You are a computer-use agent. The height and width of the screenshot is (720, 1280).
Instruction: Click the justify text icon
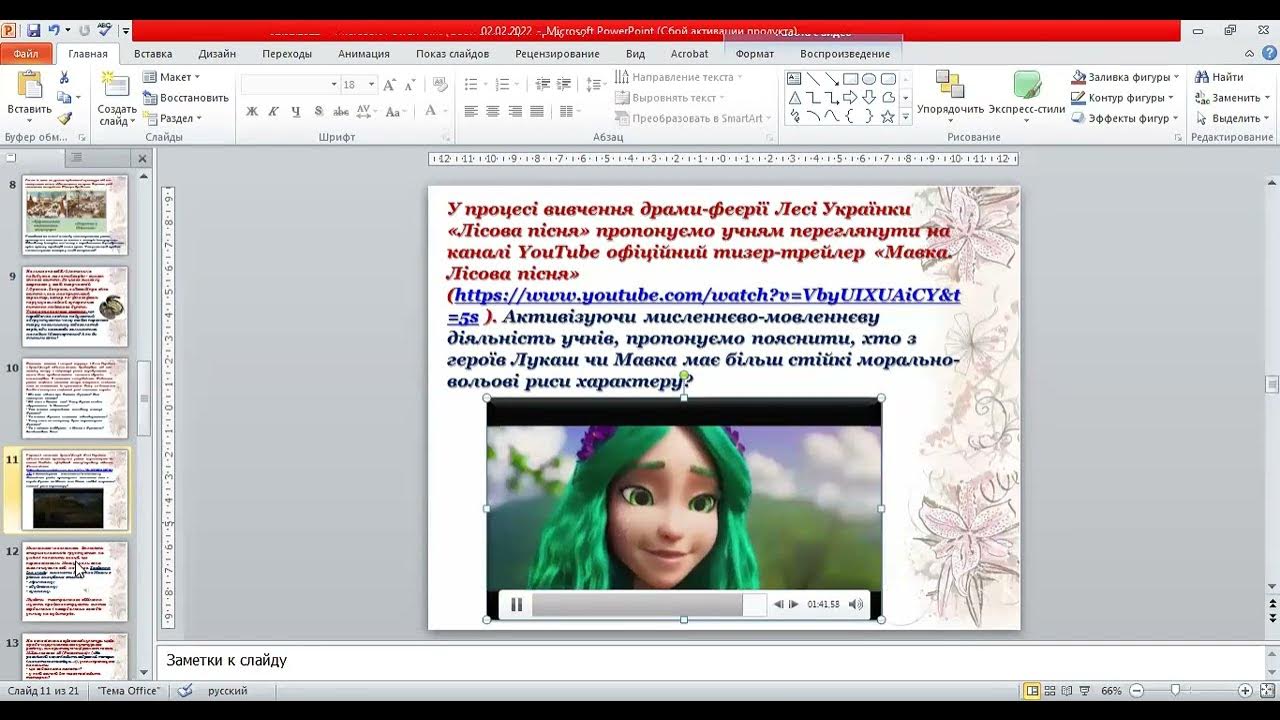pos(537,111)
